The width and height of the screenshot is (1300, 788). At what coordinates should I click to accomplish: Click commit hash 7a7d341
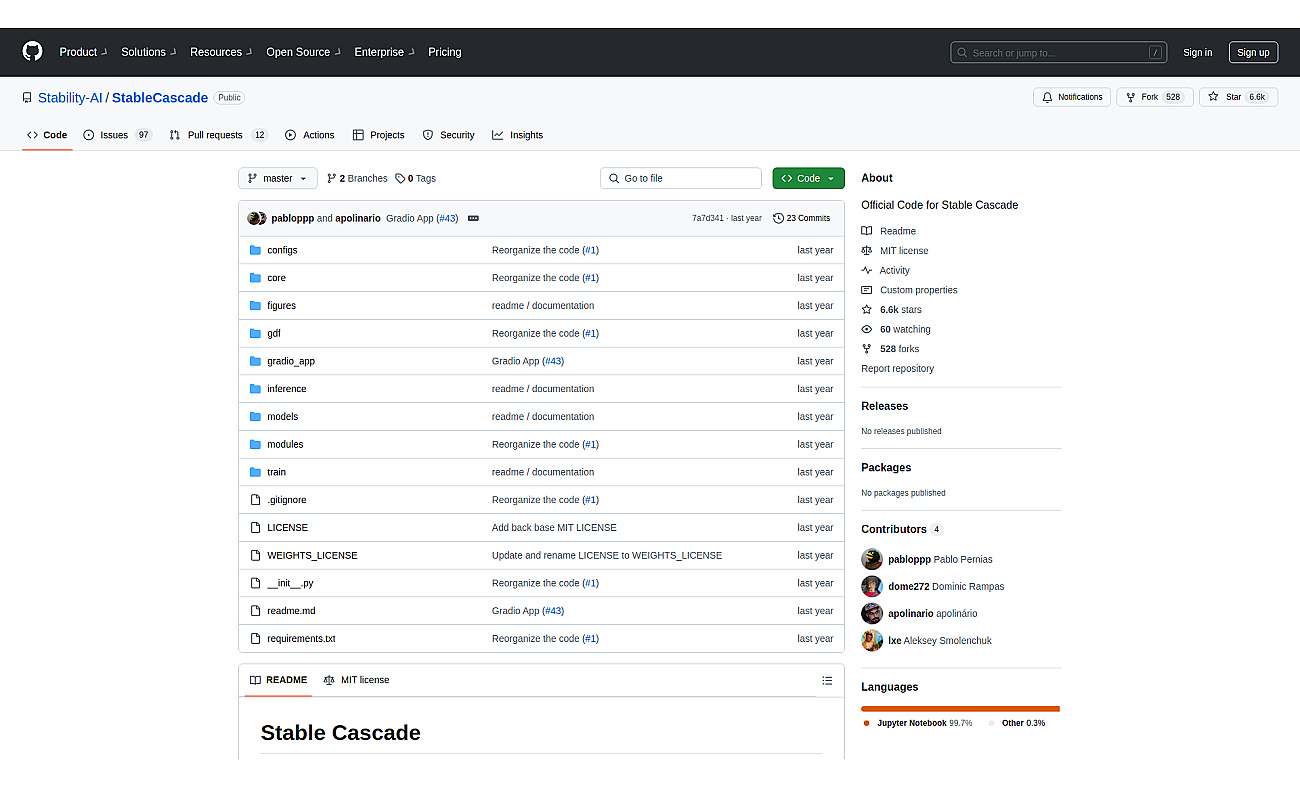[708, 218]
